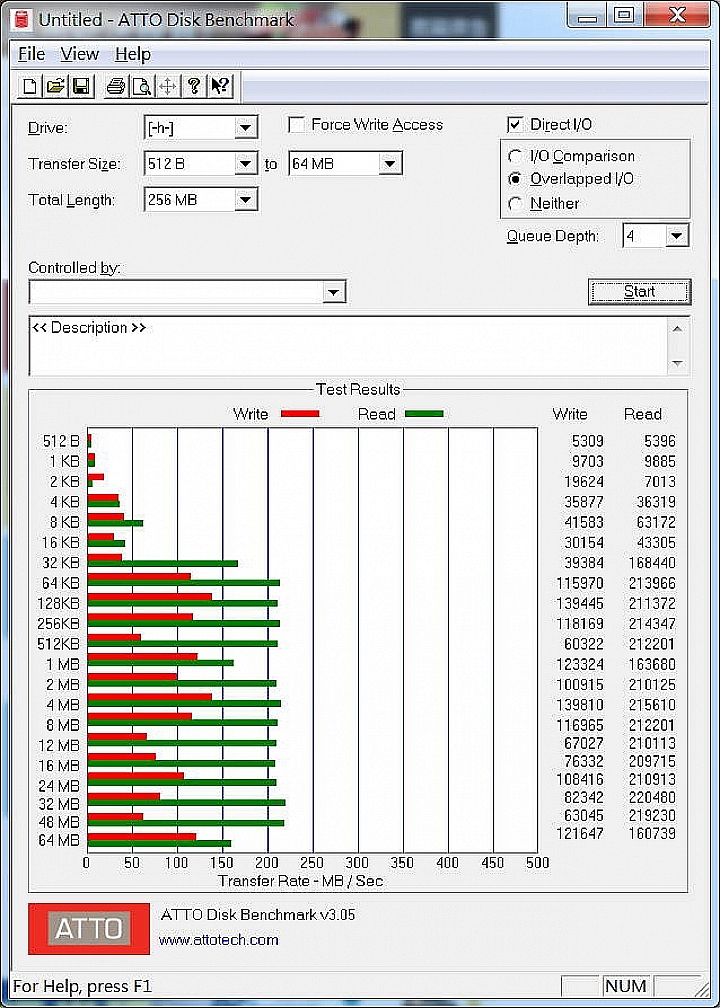
Task: Open the View menu
Action: point(80,55)
